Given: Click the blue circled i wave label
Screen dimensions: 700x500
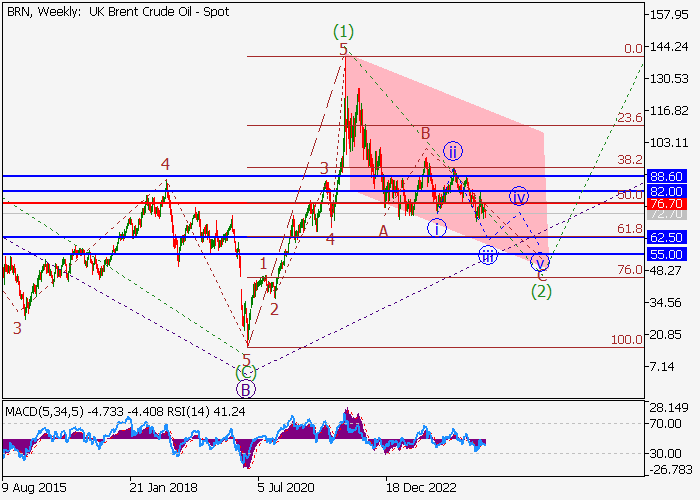Looking at the screenshot, I should coord(437,228).
